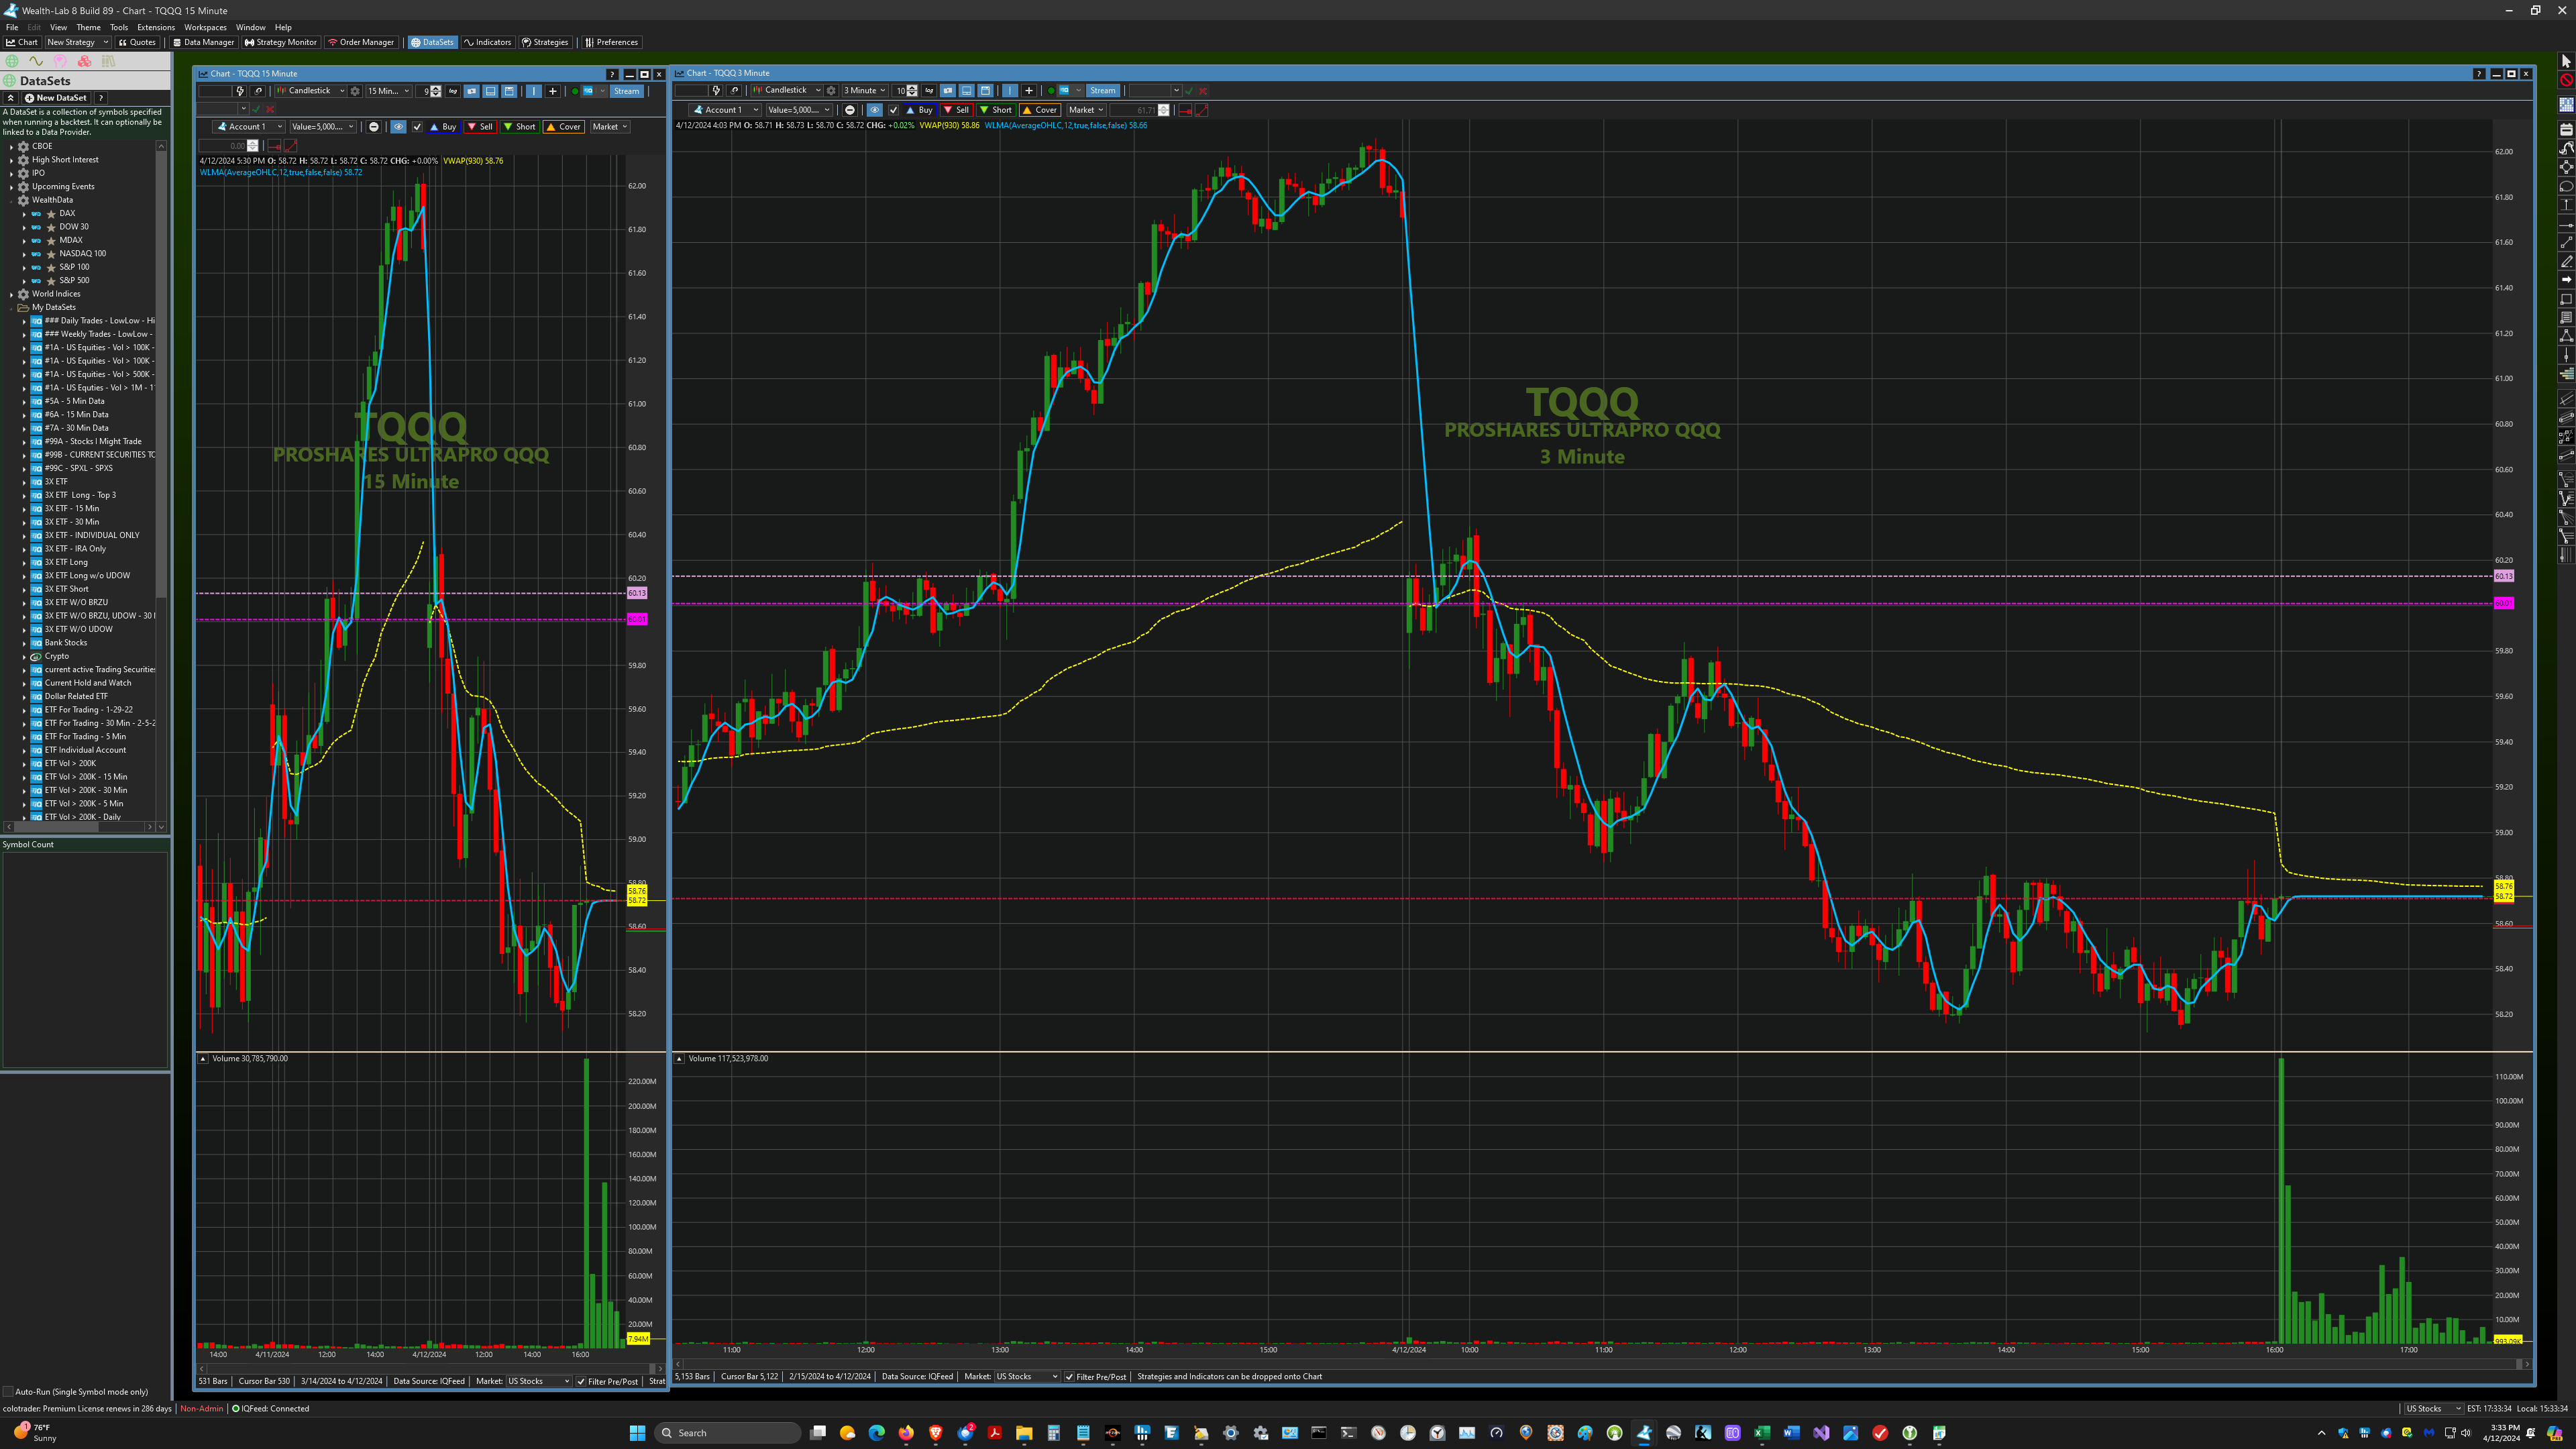
Task: Enable Auto-Run Single Symbol mode checkbox
Action: (x=8, y=1392)
